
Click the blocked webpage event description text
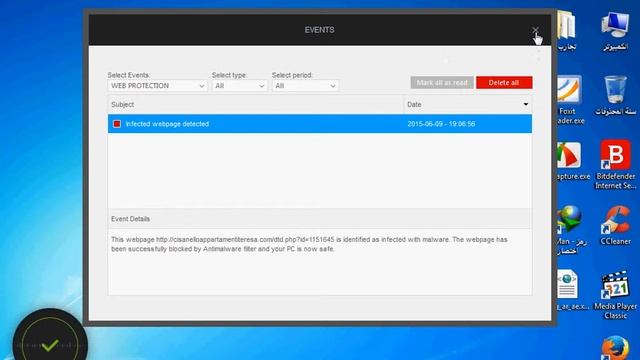309,244
